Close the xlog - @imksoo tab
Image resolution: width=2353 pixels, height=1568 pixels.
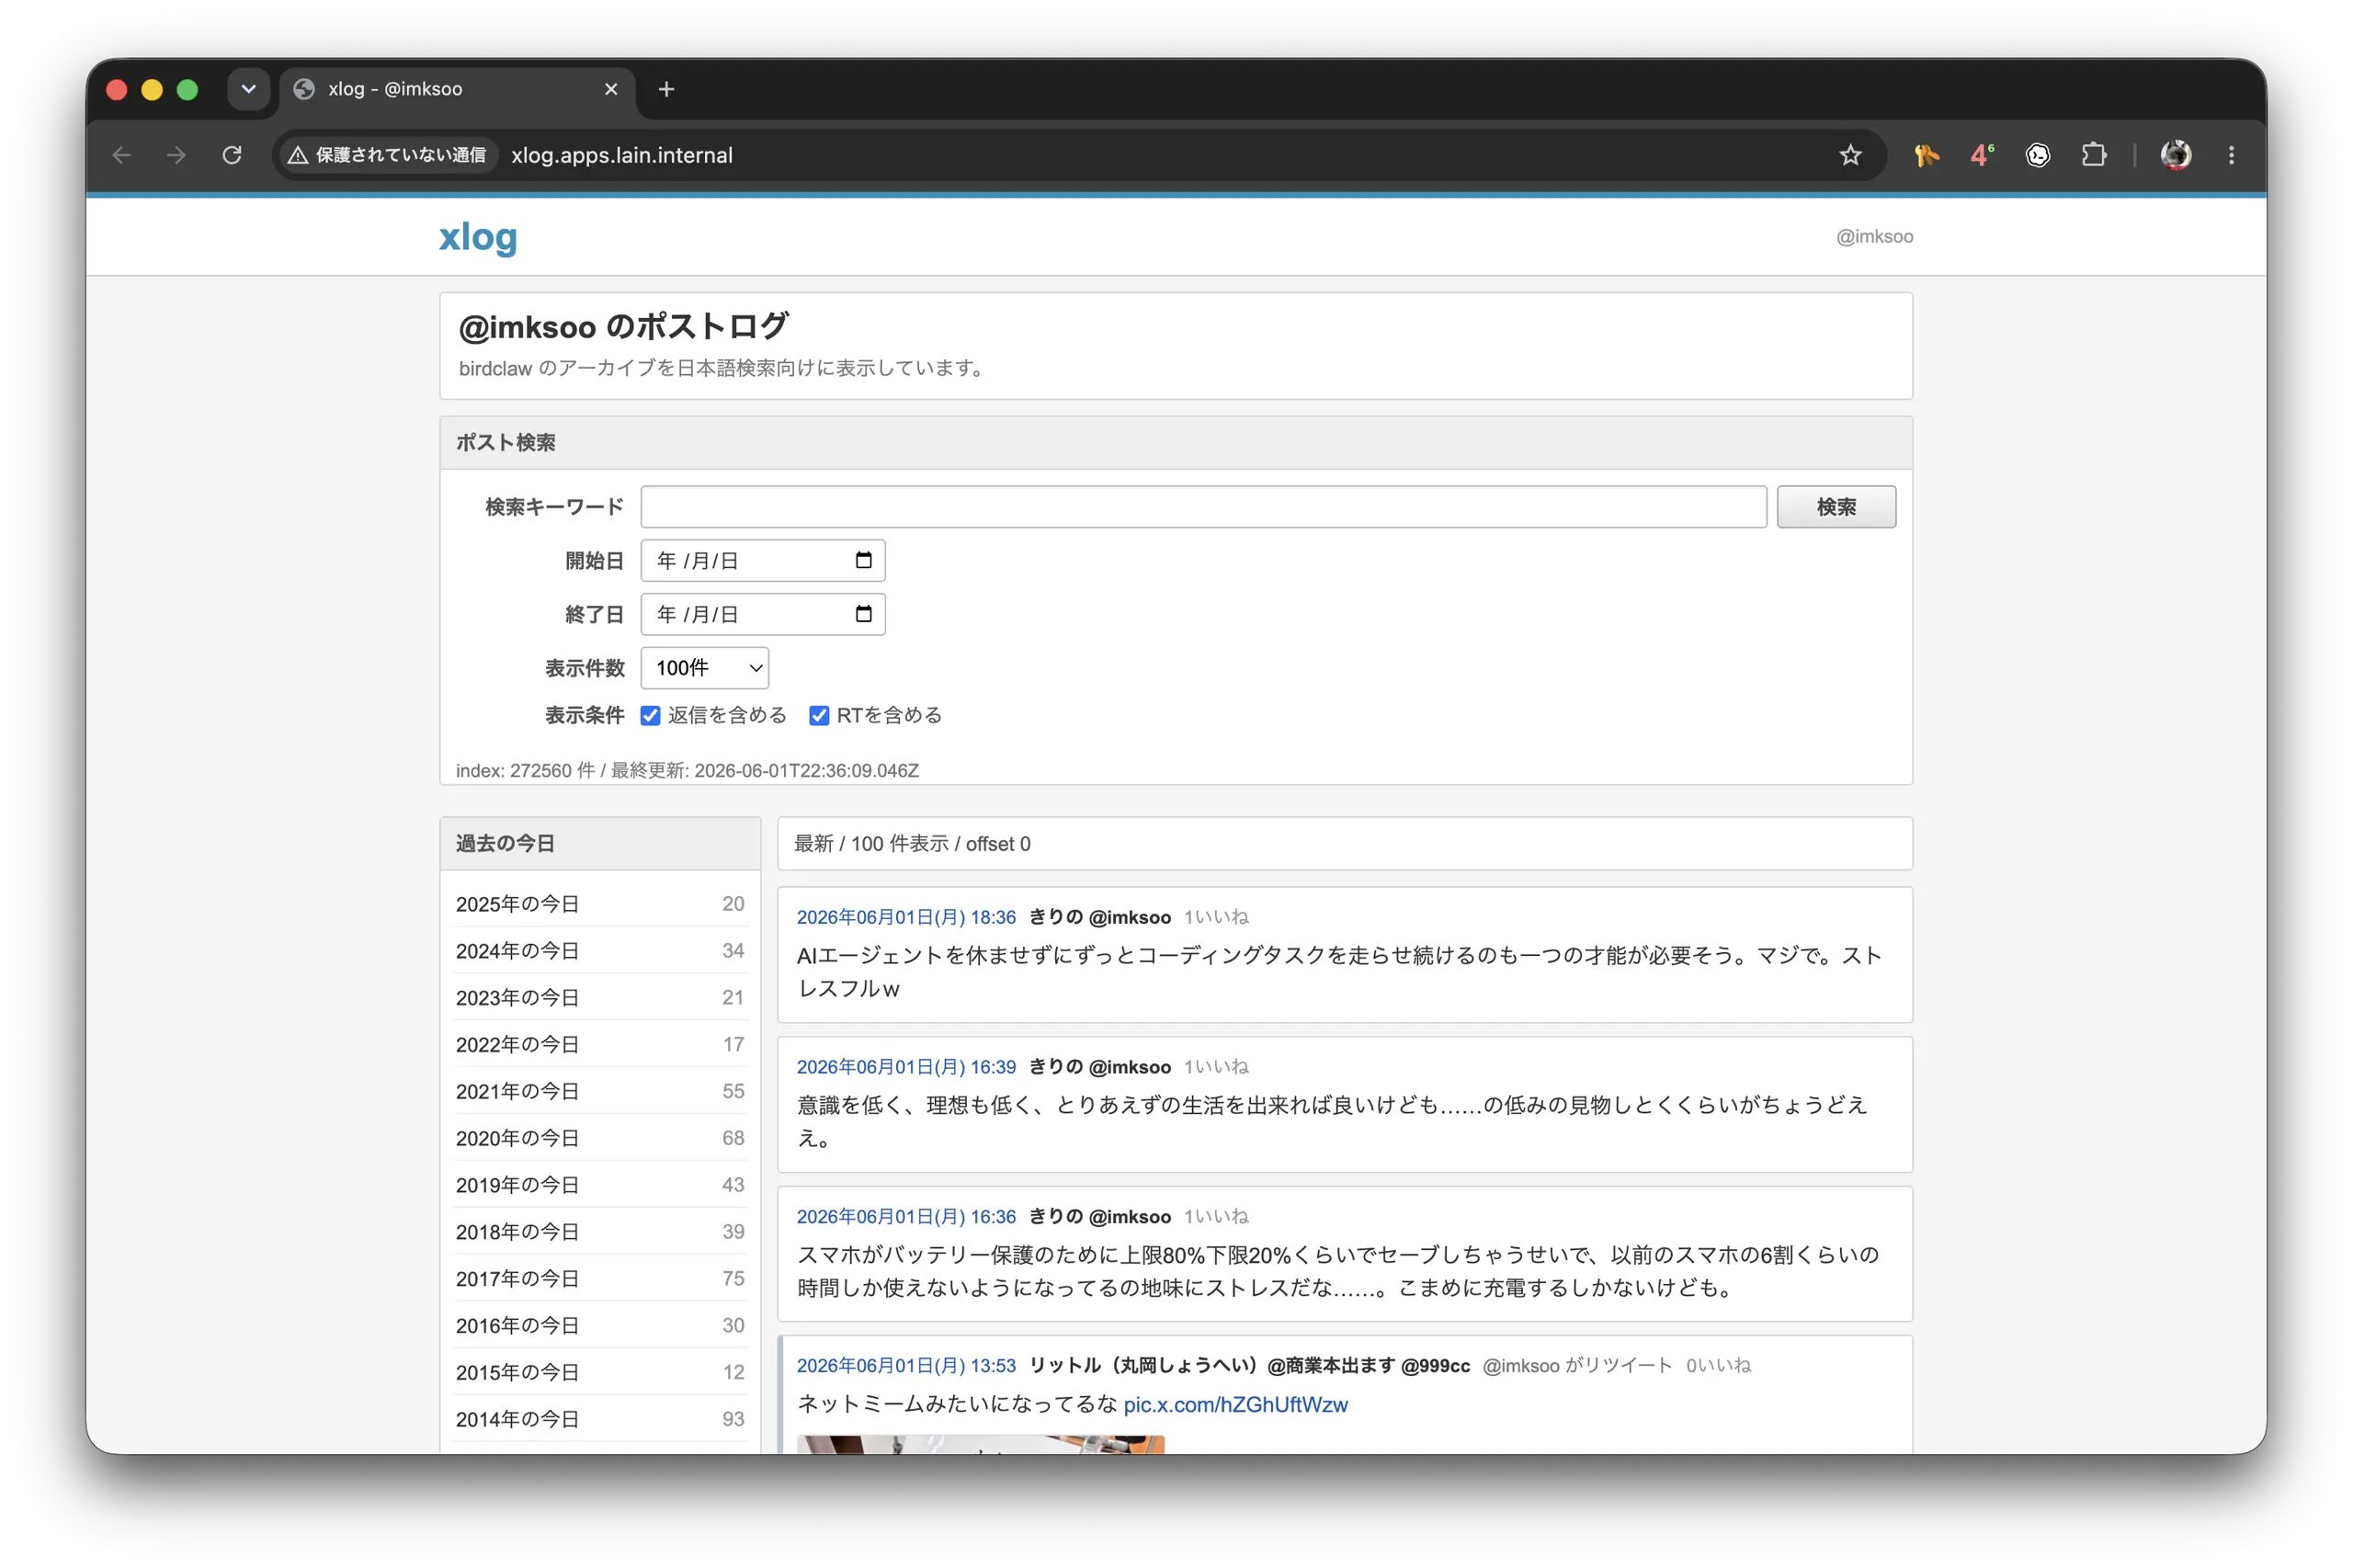(611, 89)
